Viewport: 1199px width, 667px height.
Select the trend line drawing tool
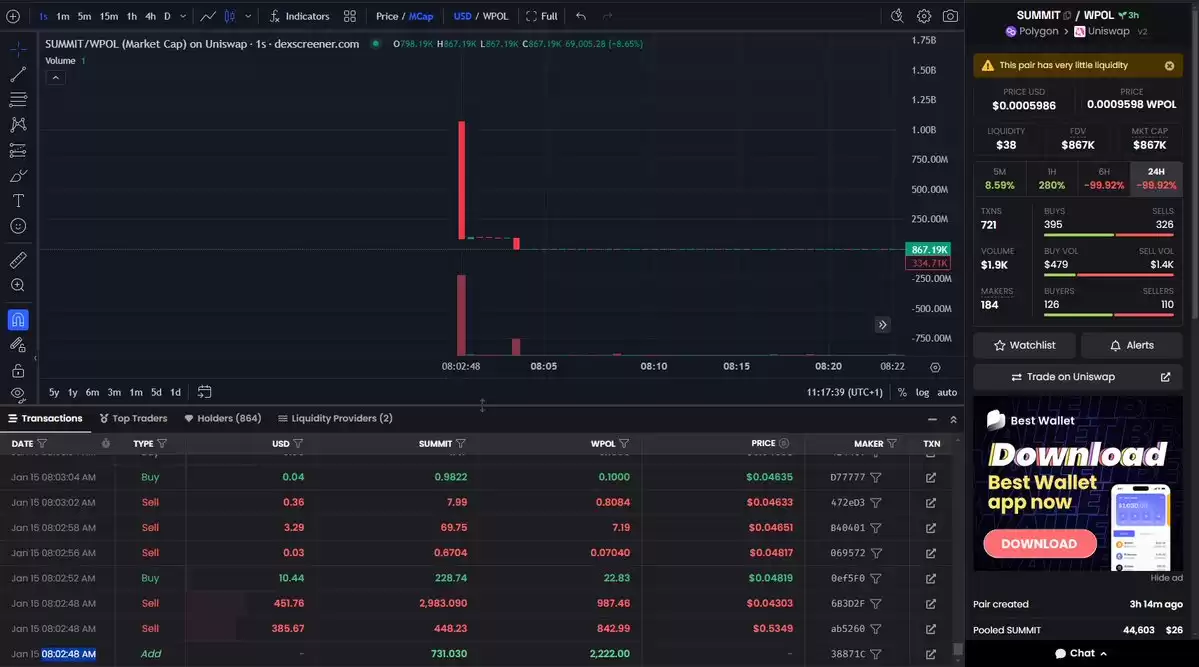point(18,74)
